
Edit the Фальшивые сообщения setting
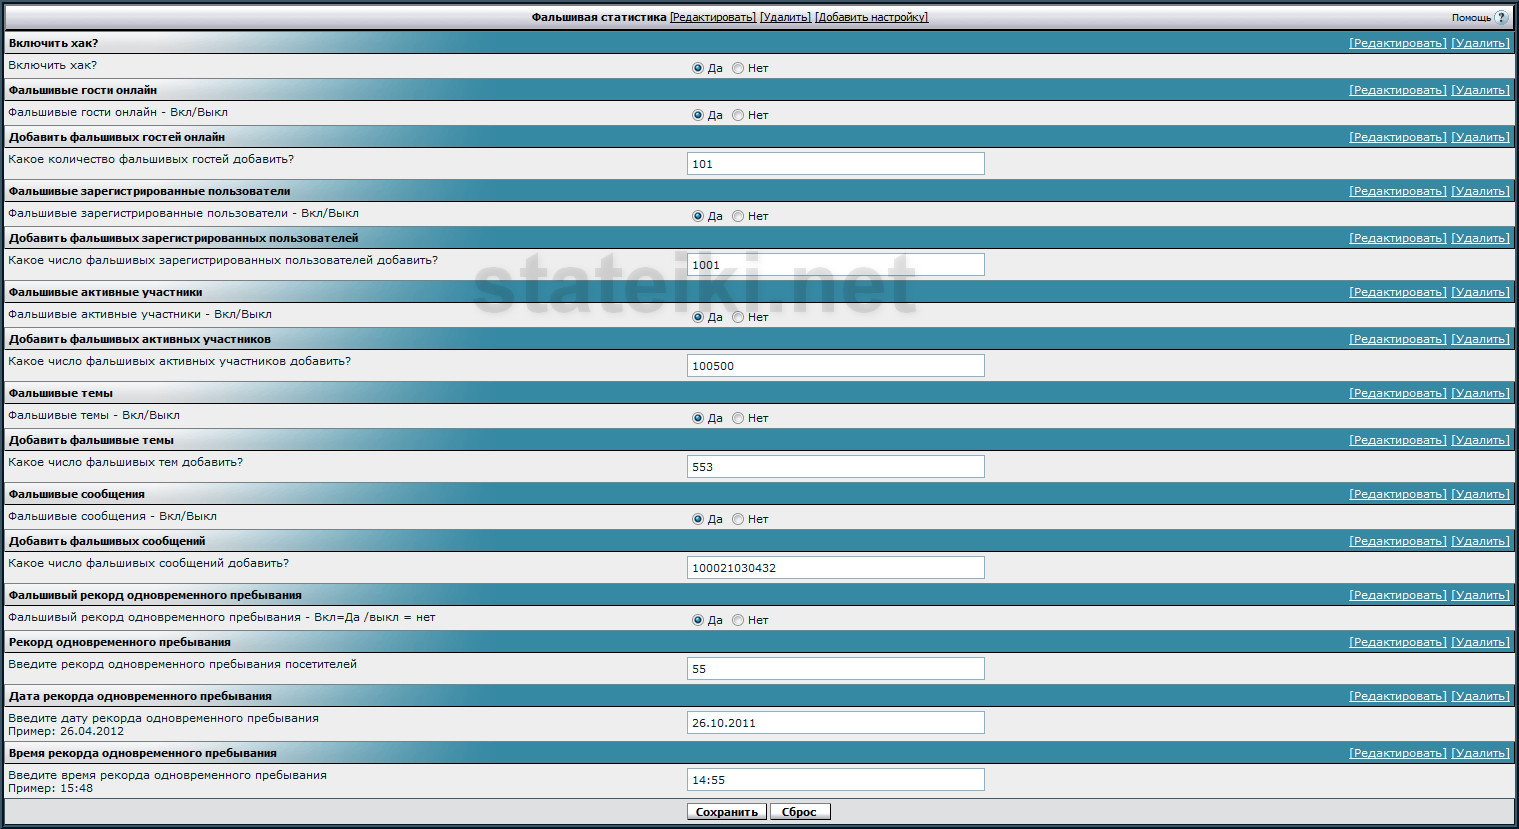coord(1398,494)
